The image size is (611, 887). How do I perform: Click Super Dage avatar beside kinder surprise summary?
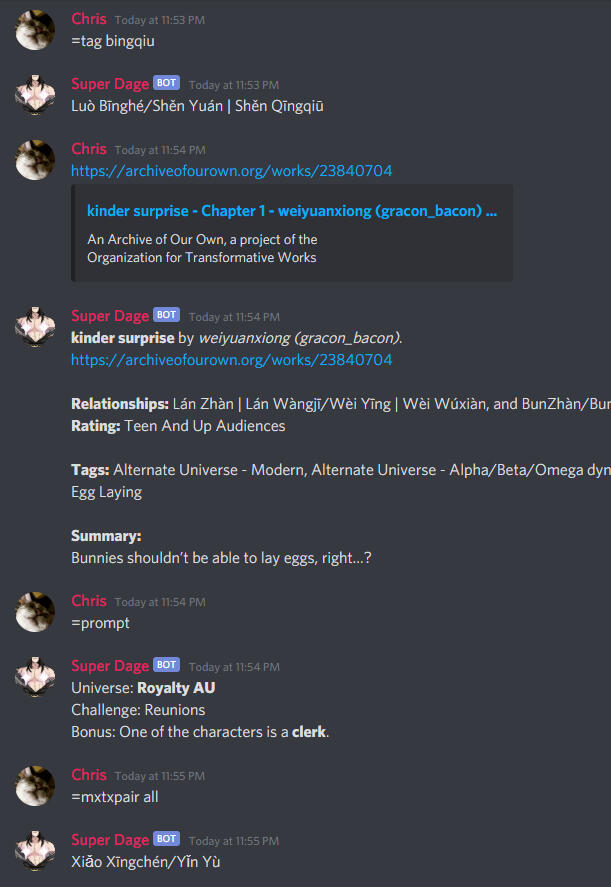(x=35, y=327)
